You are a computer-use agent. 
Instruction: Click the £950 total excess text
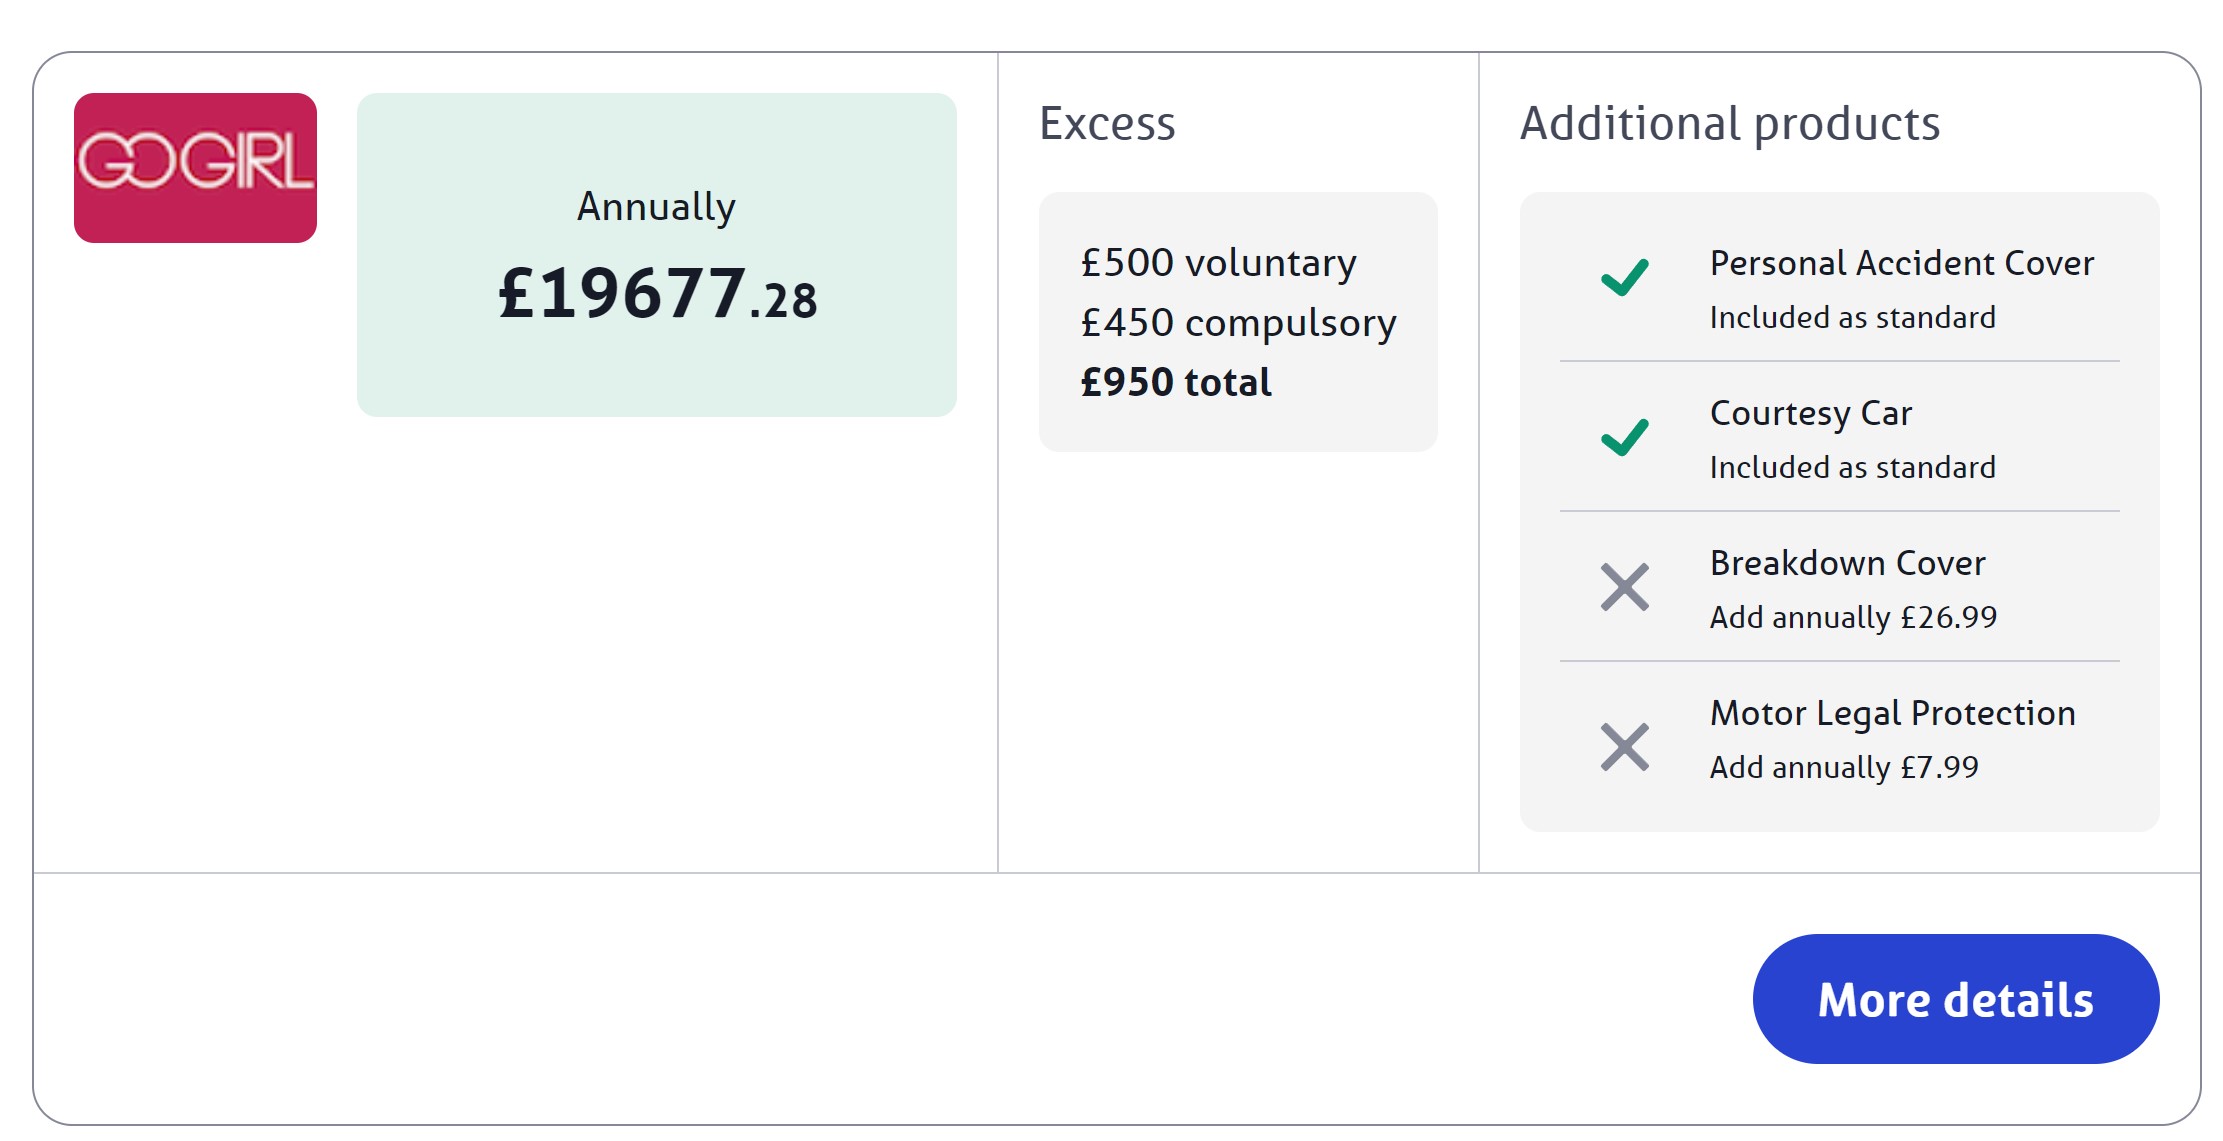(1176, 382)
